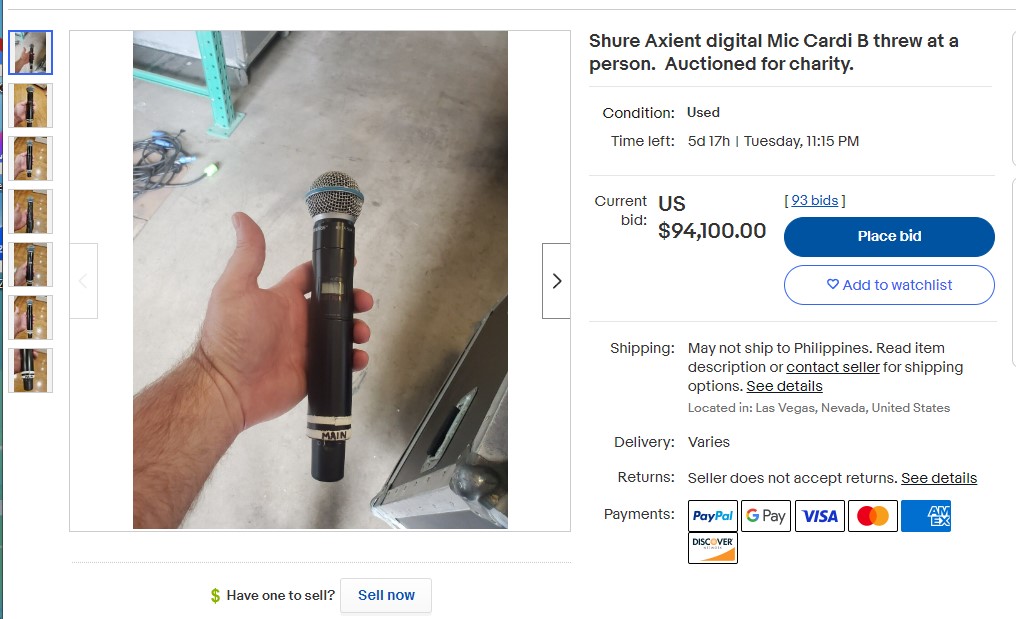This screenshot has width=1016, height=619.
Task: Go to previous gallery image arrow
Action: (83, 281)
